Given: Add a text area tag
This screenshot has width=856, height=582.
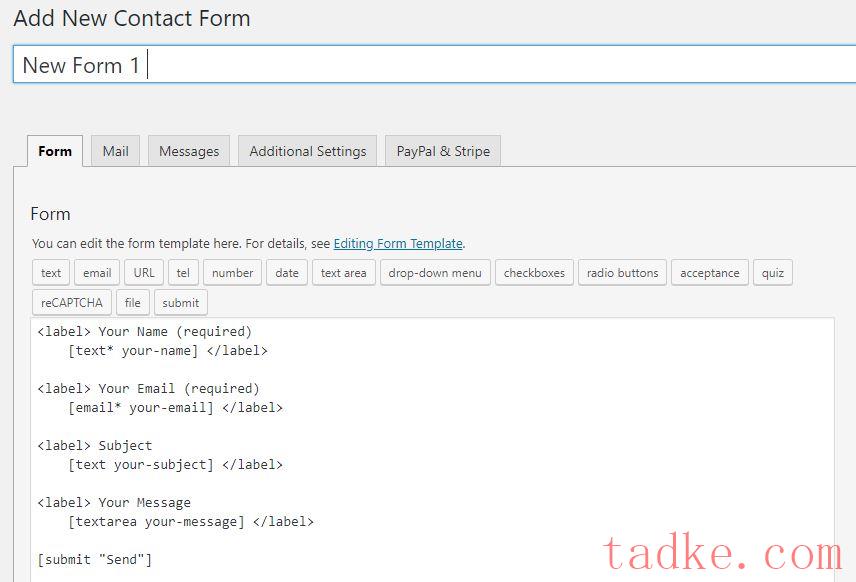Looking at the screenshot, I should (x=343, y=273).
